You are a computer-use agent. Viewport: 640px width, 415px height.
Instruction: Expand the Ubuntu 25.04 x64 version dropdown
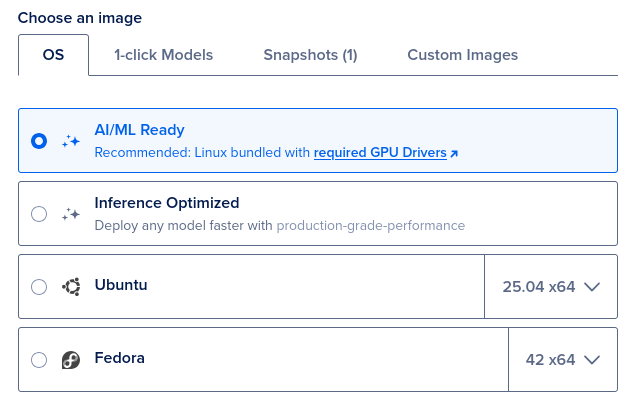550,287
